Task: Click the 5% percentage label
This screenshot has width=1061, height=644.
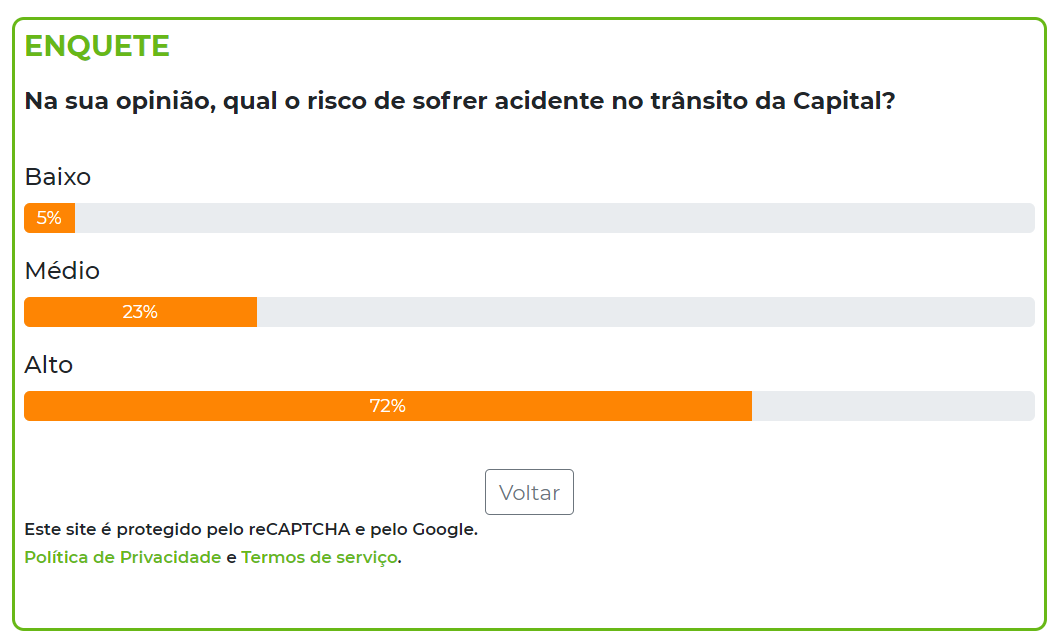Action: [x=49, y=218]
